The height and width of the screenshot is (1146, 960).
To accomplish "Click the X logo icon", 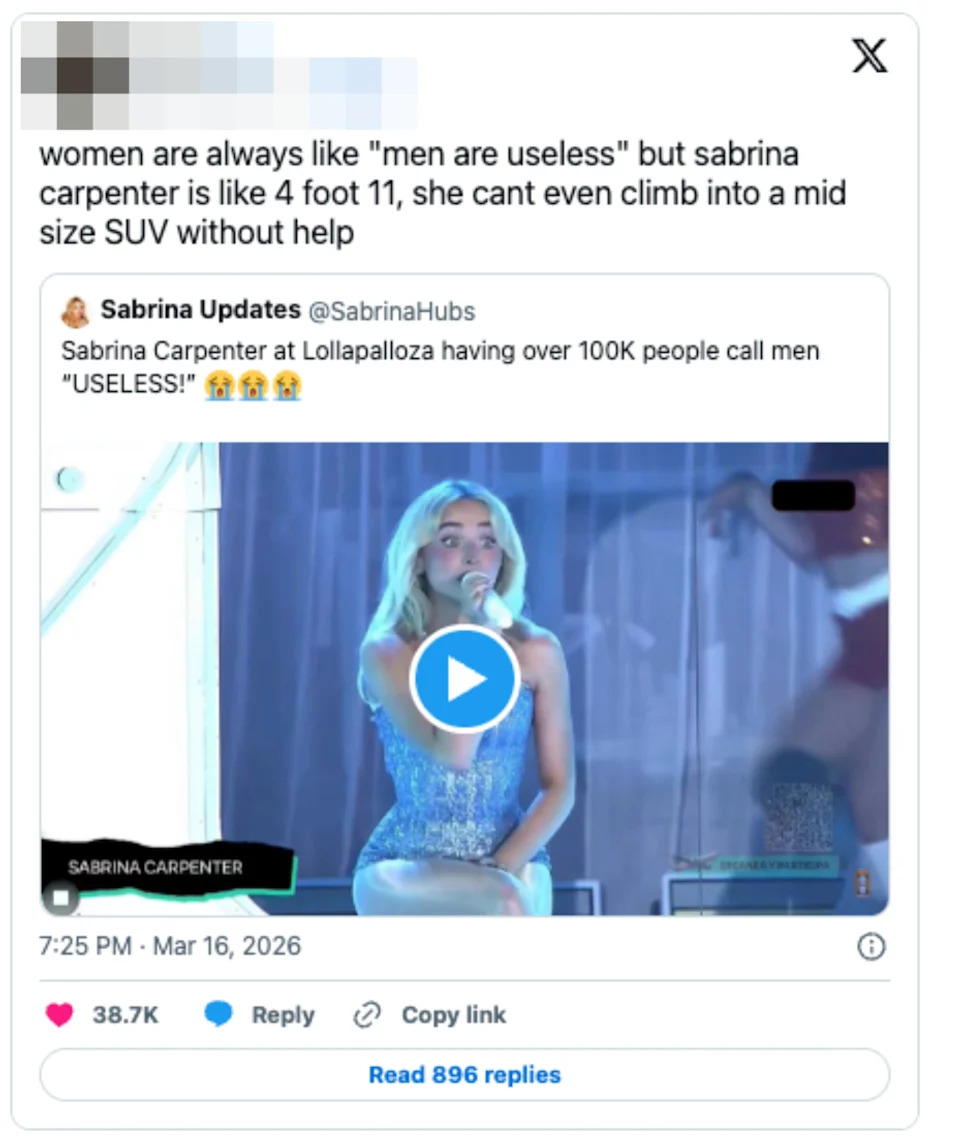I will pos(869,57).
